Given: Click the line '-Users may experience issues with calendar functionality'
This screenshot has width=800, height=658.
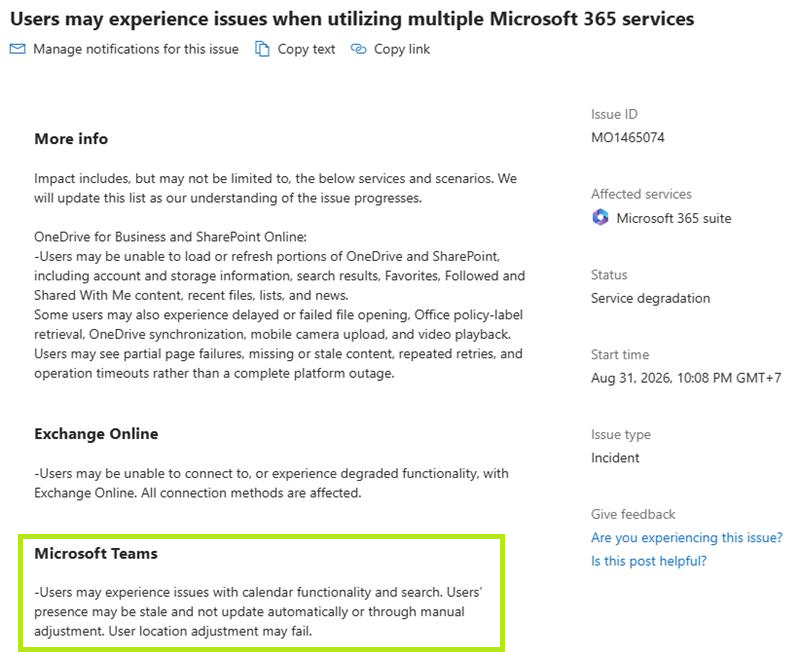Looking at the screenshot, I should [258, 592].
